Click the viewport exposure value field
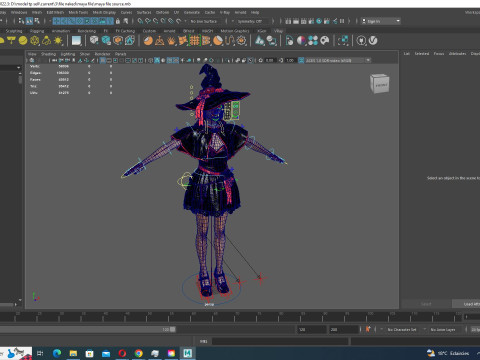Viewport: 480px width, 360px height. click(269, 60)
